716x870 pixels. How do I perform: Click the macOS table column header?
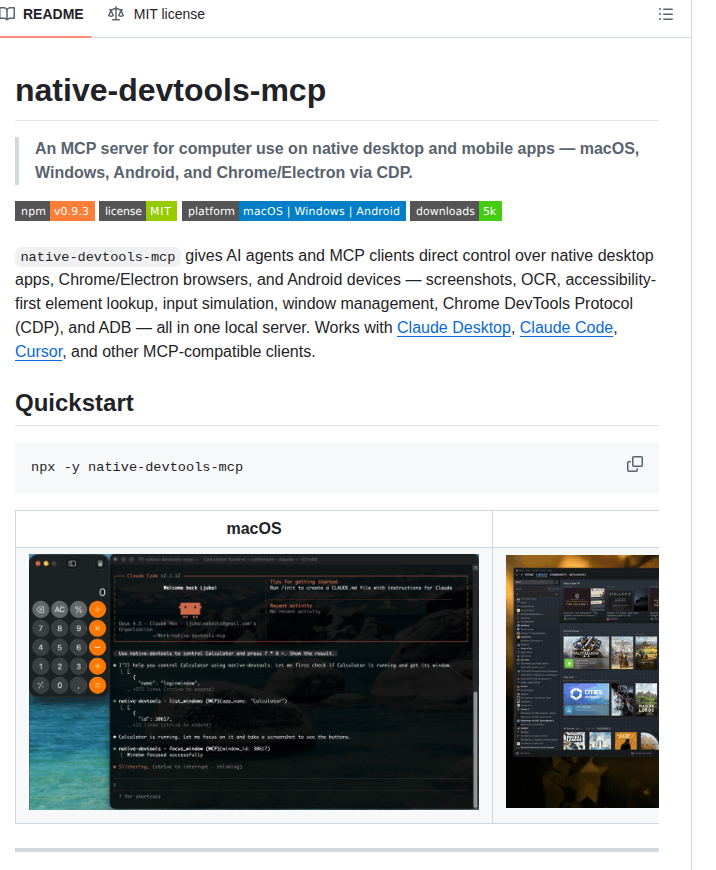click(254, 528)
